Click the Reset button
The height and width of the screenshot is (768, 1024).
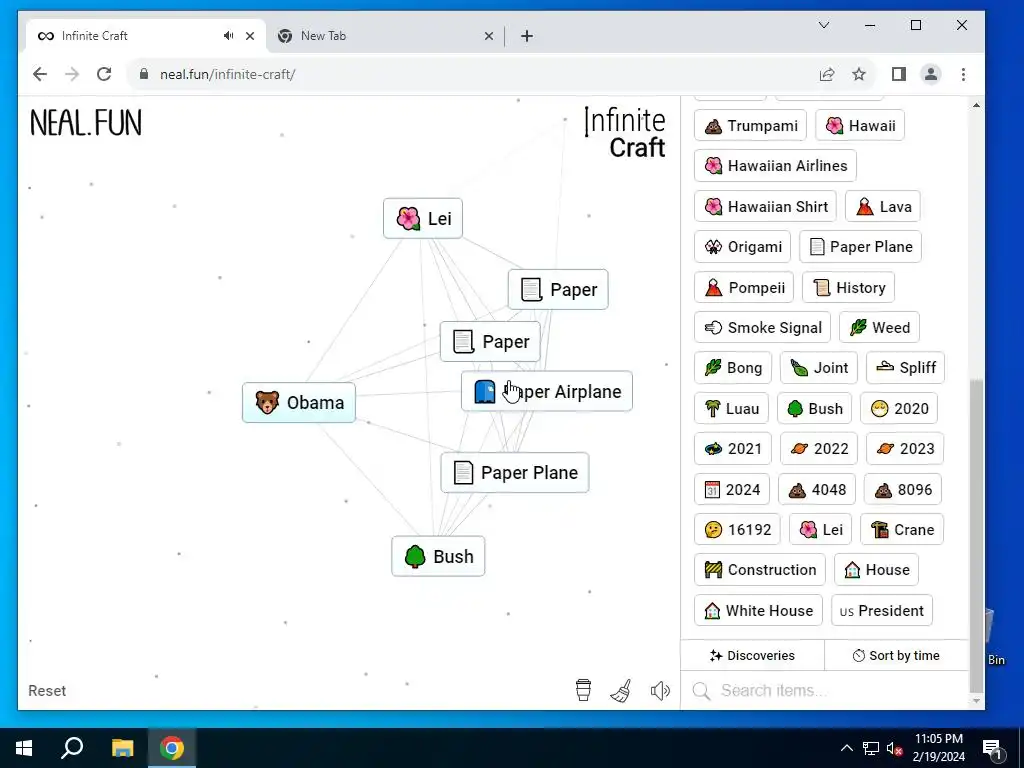47,691
